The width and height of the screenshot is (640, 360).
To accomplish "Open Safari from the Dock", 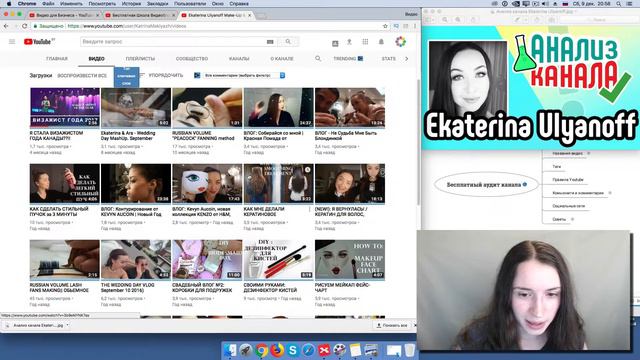I will 308,350.
